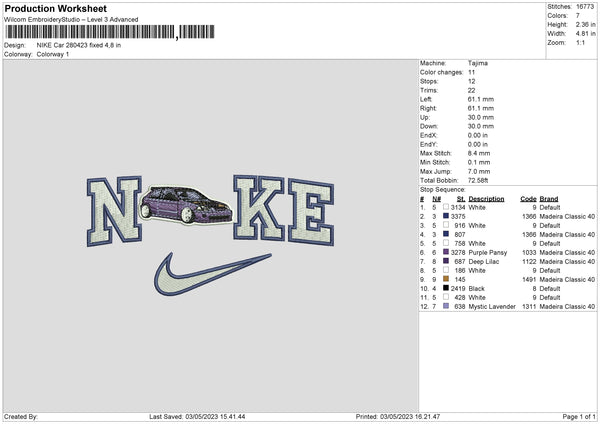Screen dimensions: 600x424
Task: Click the "Code" column header
Action: 528,199
